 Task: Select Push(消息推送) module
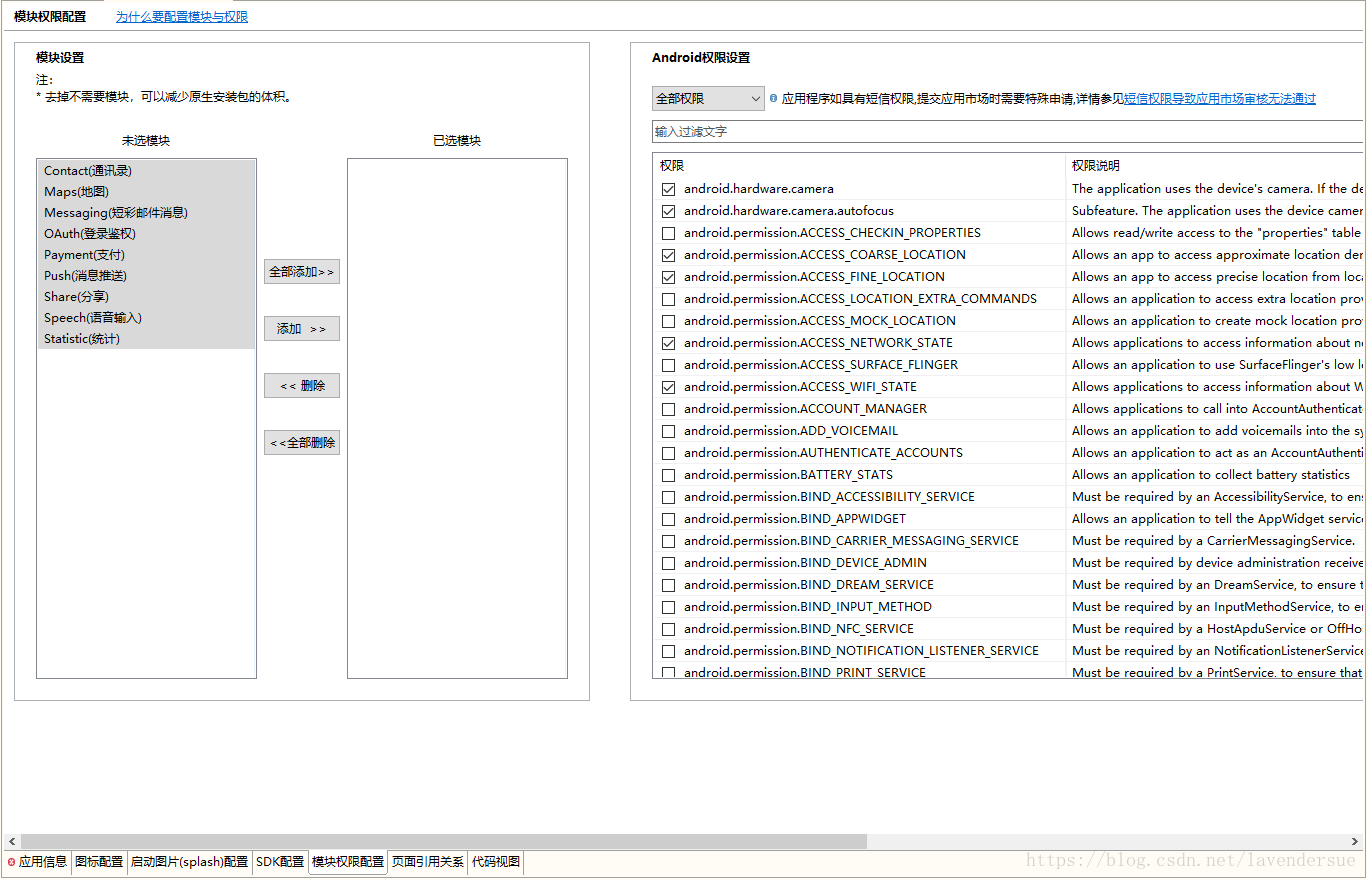146,276
